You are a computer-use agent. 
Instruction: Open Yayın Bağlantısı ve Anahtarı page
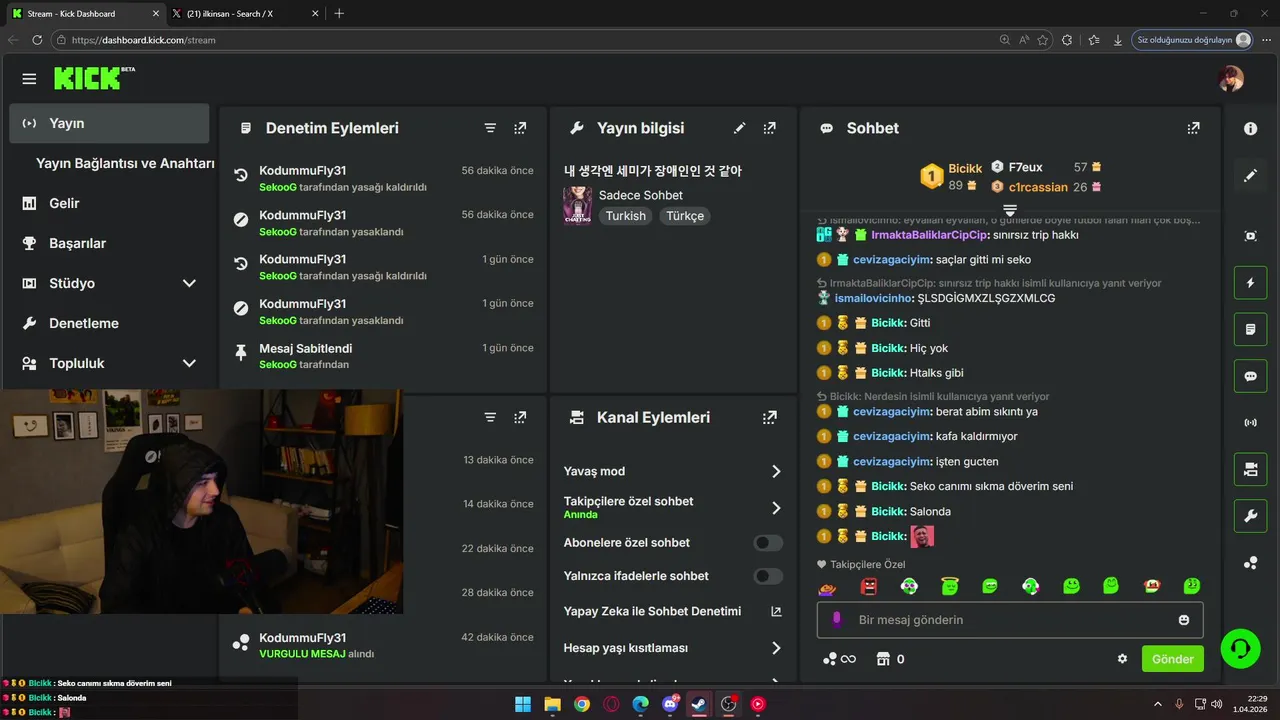coord(125,163)
